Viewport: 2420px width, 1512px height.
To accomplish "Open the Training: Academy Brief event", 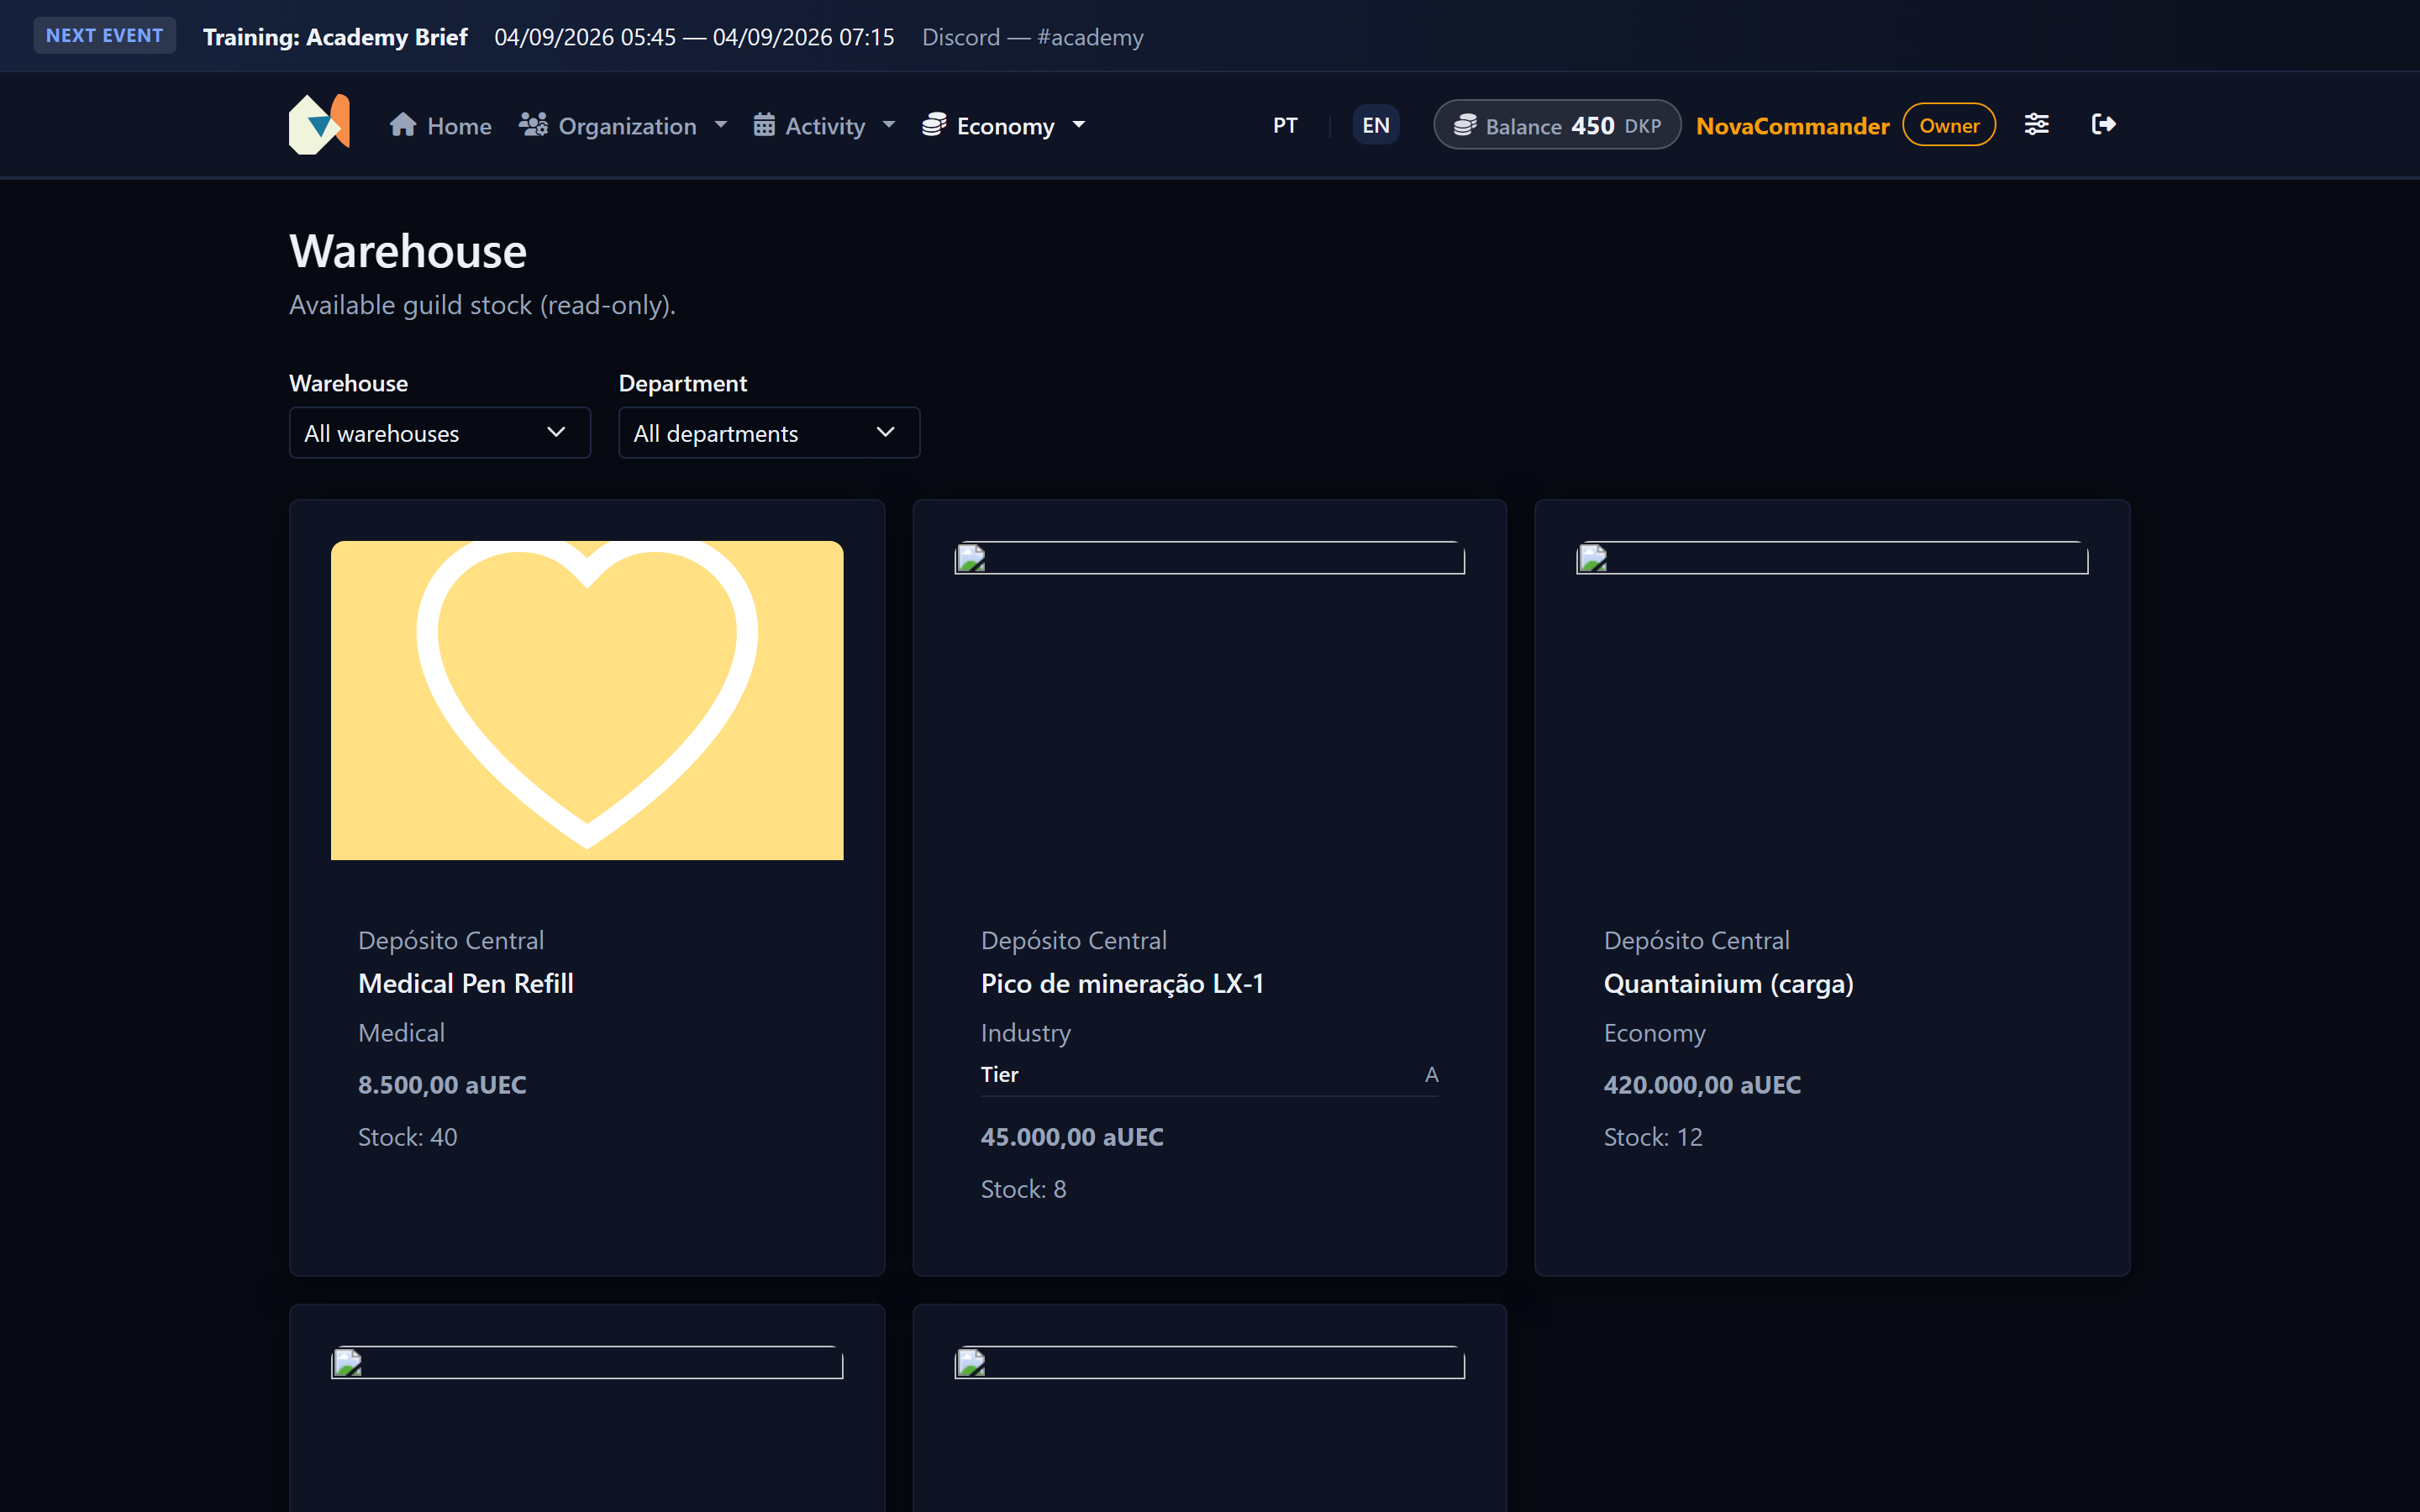I will point(335,37).
